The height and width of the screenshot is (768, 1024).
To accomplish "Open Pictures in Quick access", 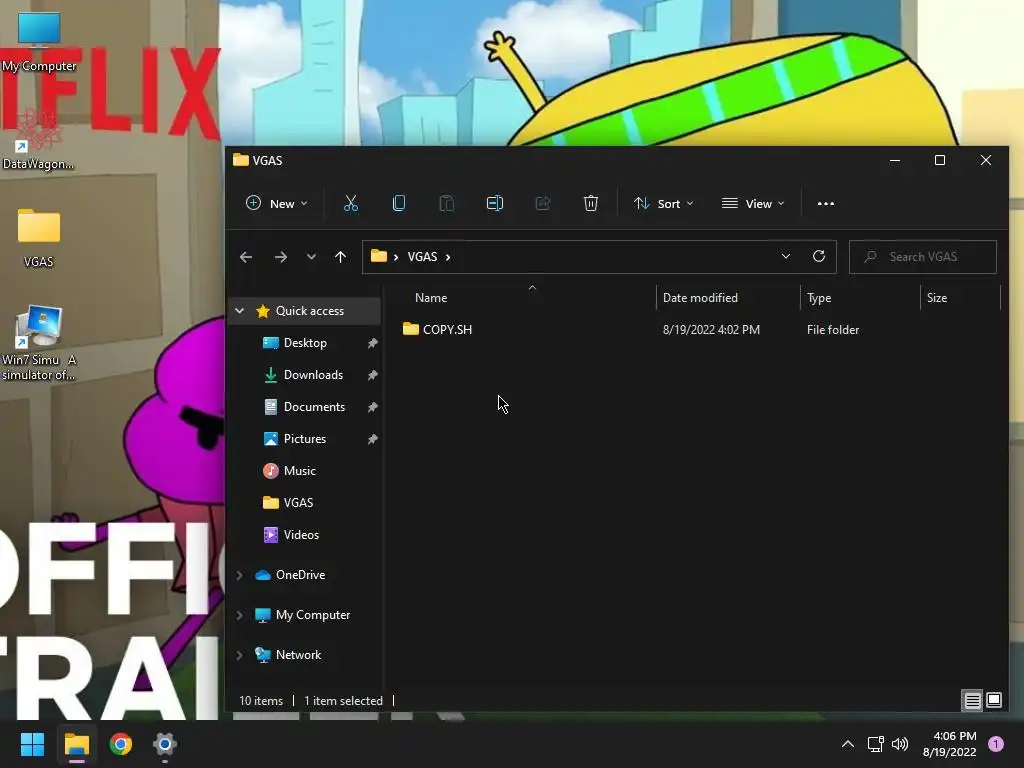I will coord(304,439).
